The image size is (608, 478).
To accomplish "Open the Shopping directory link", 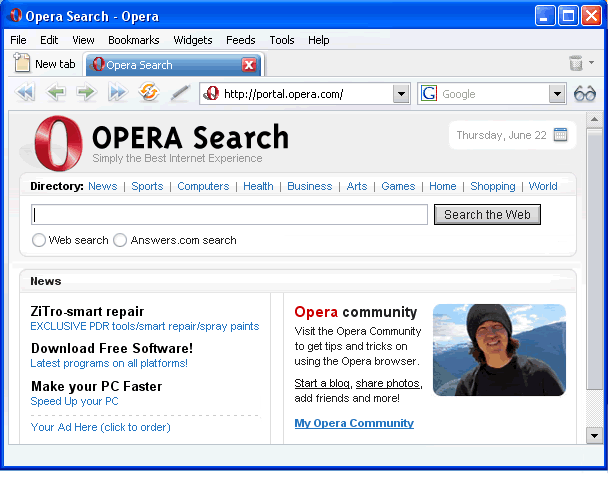I will (493, 186).
